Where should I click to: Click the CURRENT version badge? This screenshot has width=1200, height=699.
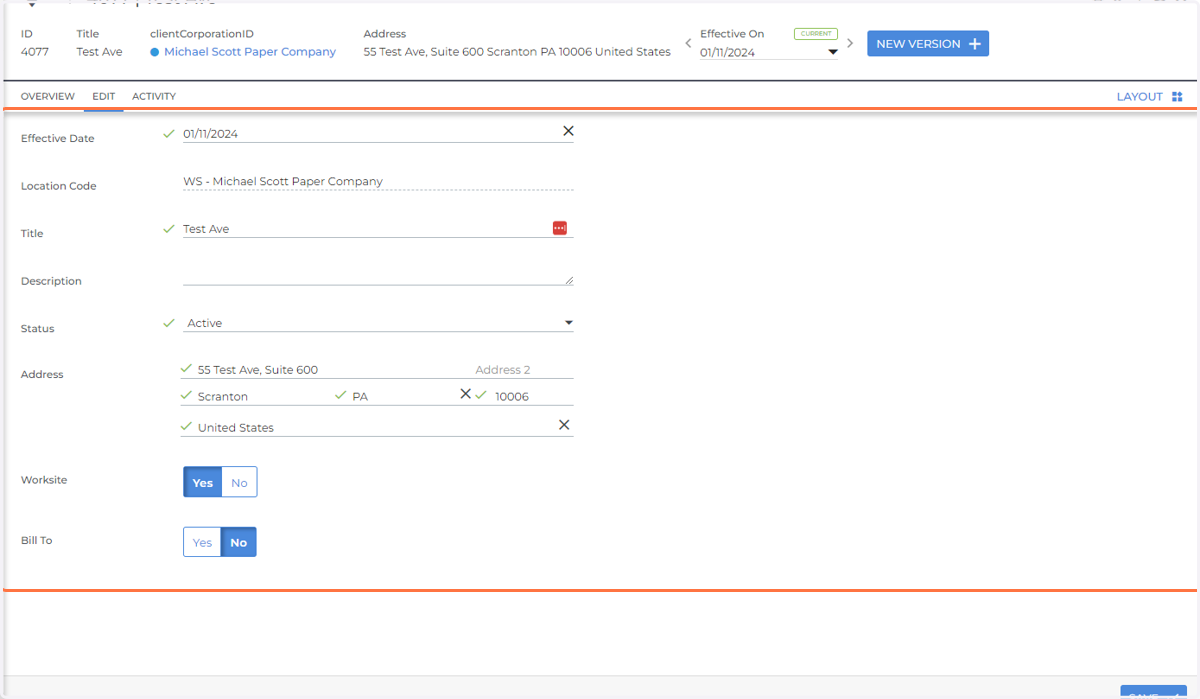(816, 34)
